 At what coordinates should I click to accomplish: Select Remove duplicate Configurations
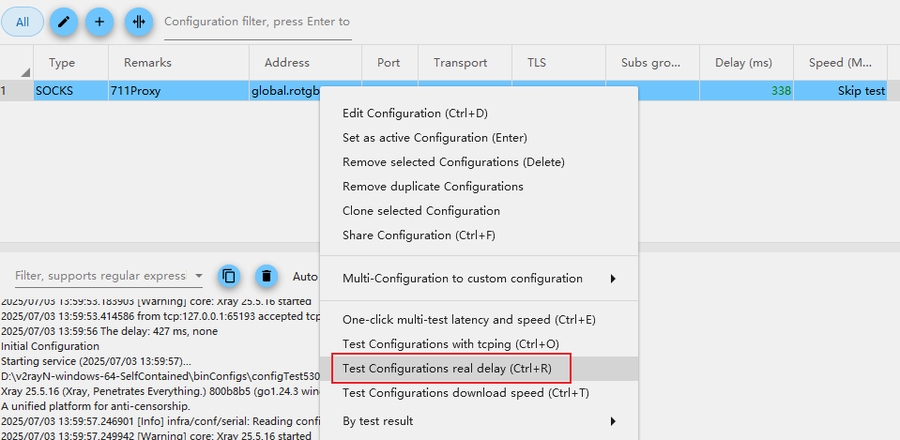tap(432, 186)
